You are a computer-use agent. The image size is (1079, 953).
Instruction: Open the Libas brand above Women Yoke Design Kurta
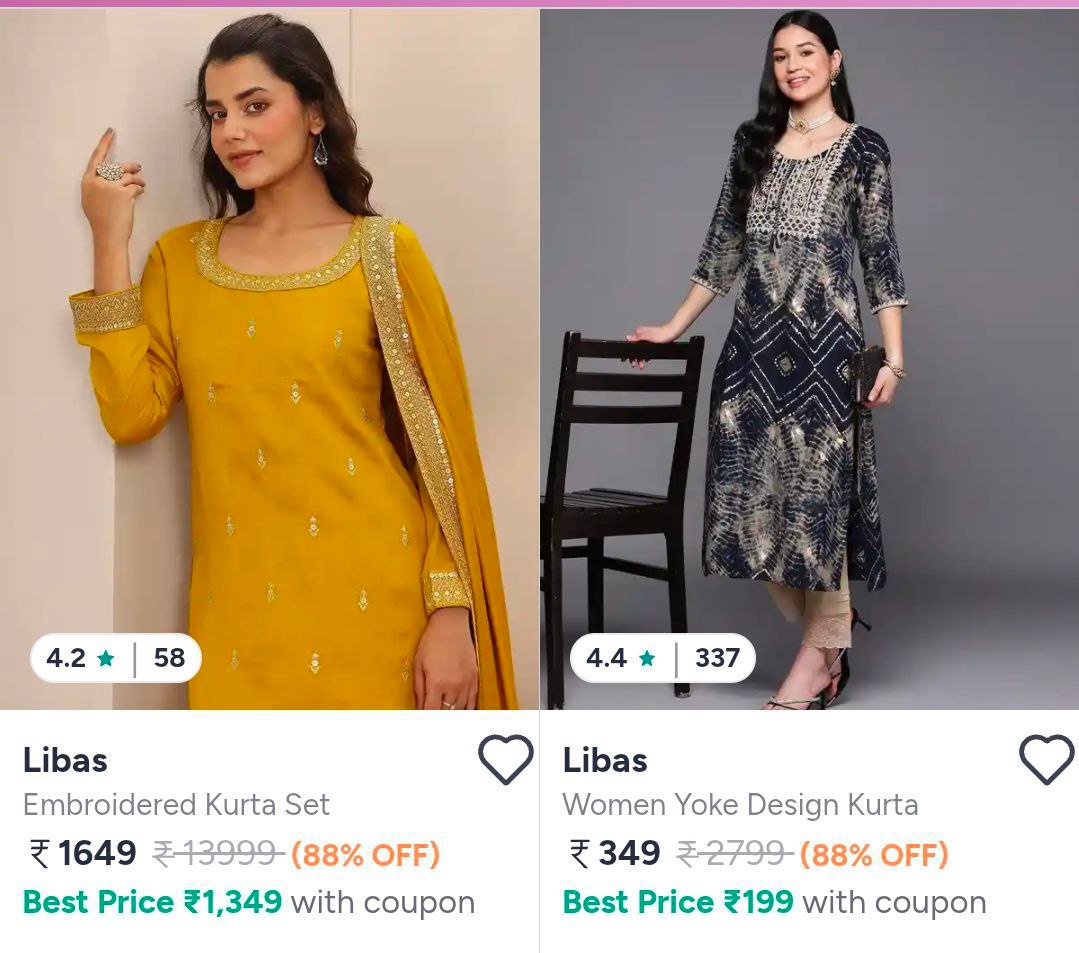[605, 760]
